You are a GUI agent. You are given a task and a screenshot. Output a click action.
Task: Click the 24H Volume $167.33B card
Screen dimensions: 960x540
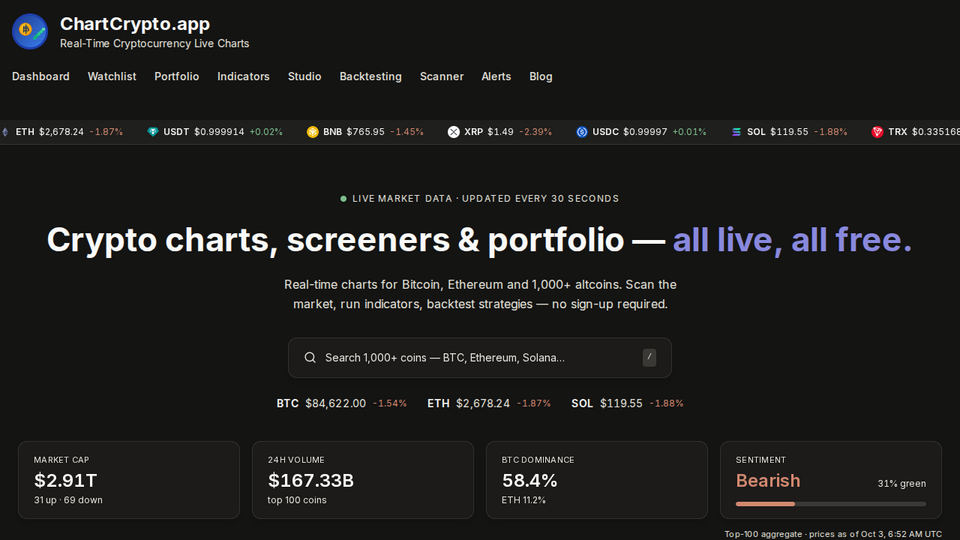tap(362, 480)
